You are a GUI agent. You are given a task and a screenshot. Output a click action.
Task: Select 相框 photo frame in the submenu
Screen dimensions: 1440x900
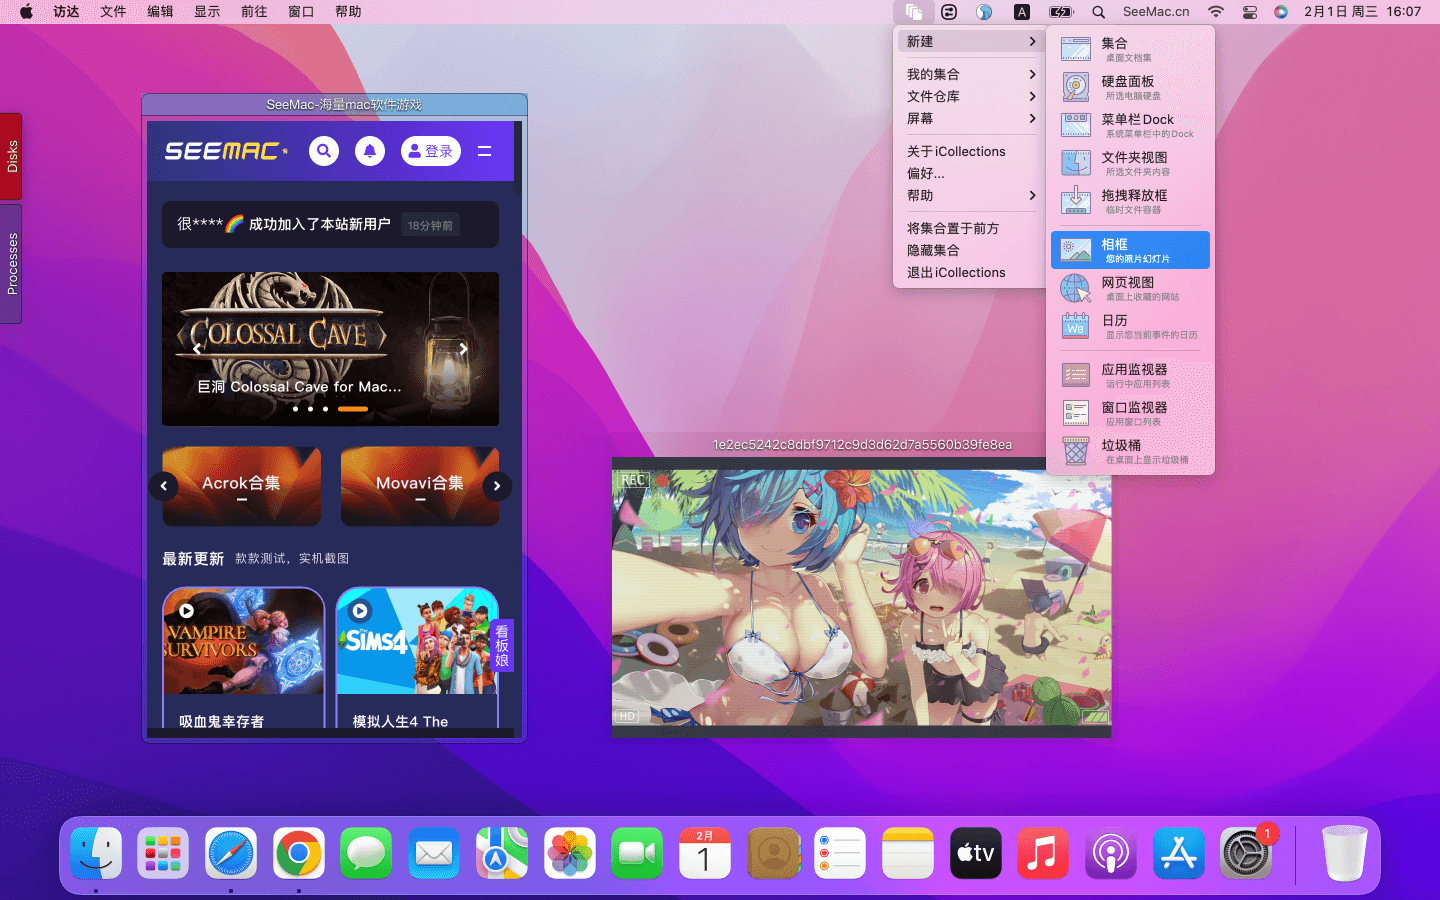[1129, 250]
